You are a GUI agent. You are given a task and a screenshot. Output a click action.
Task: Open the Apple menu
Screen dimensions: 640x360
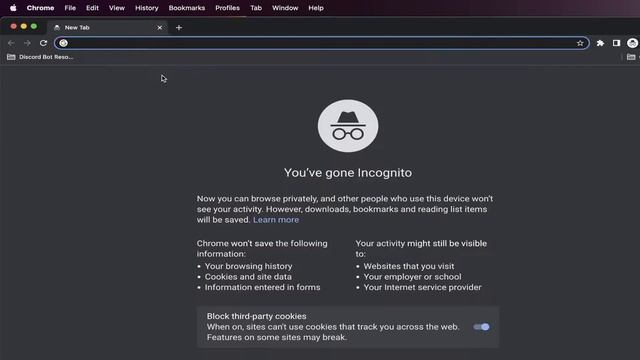[x=13, y=8]
